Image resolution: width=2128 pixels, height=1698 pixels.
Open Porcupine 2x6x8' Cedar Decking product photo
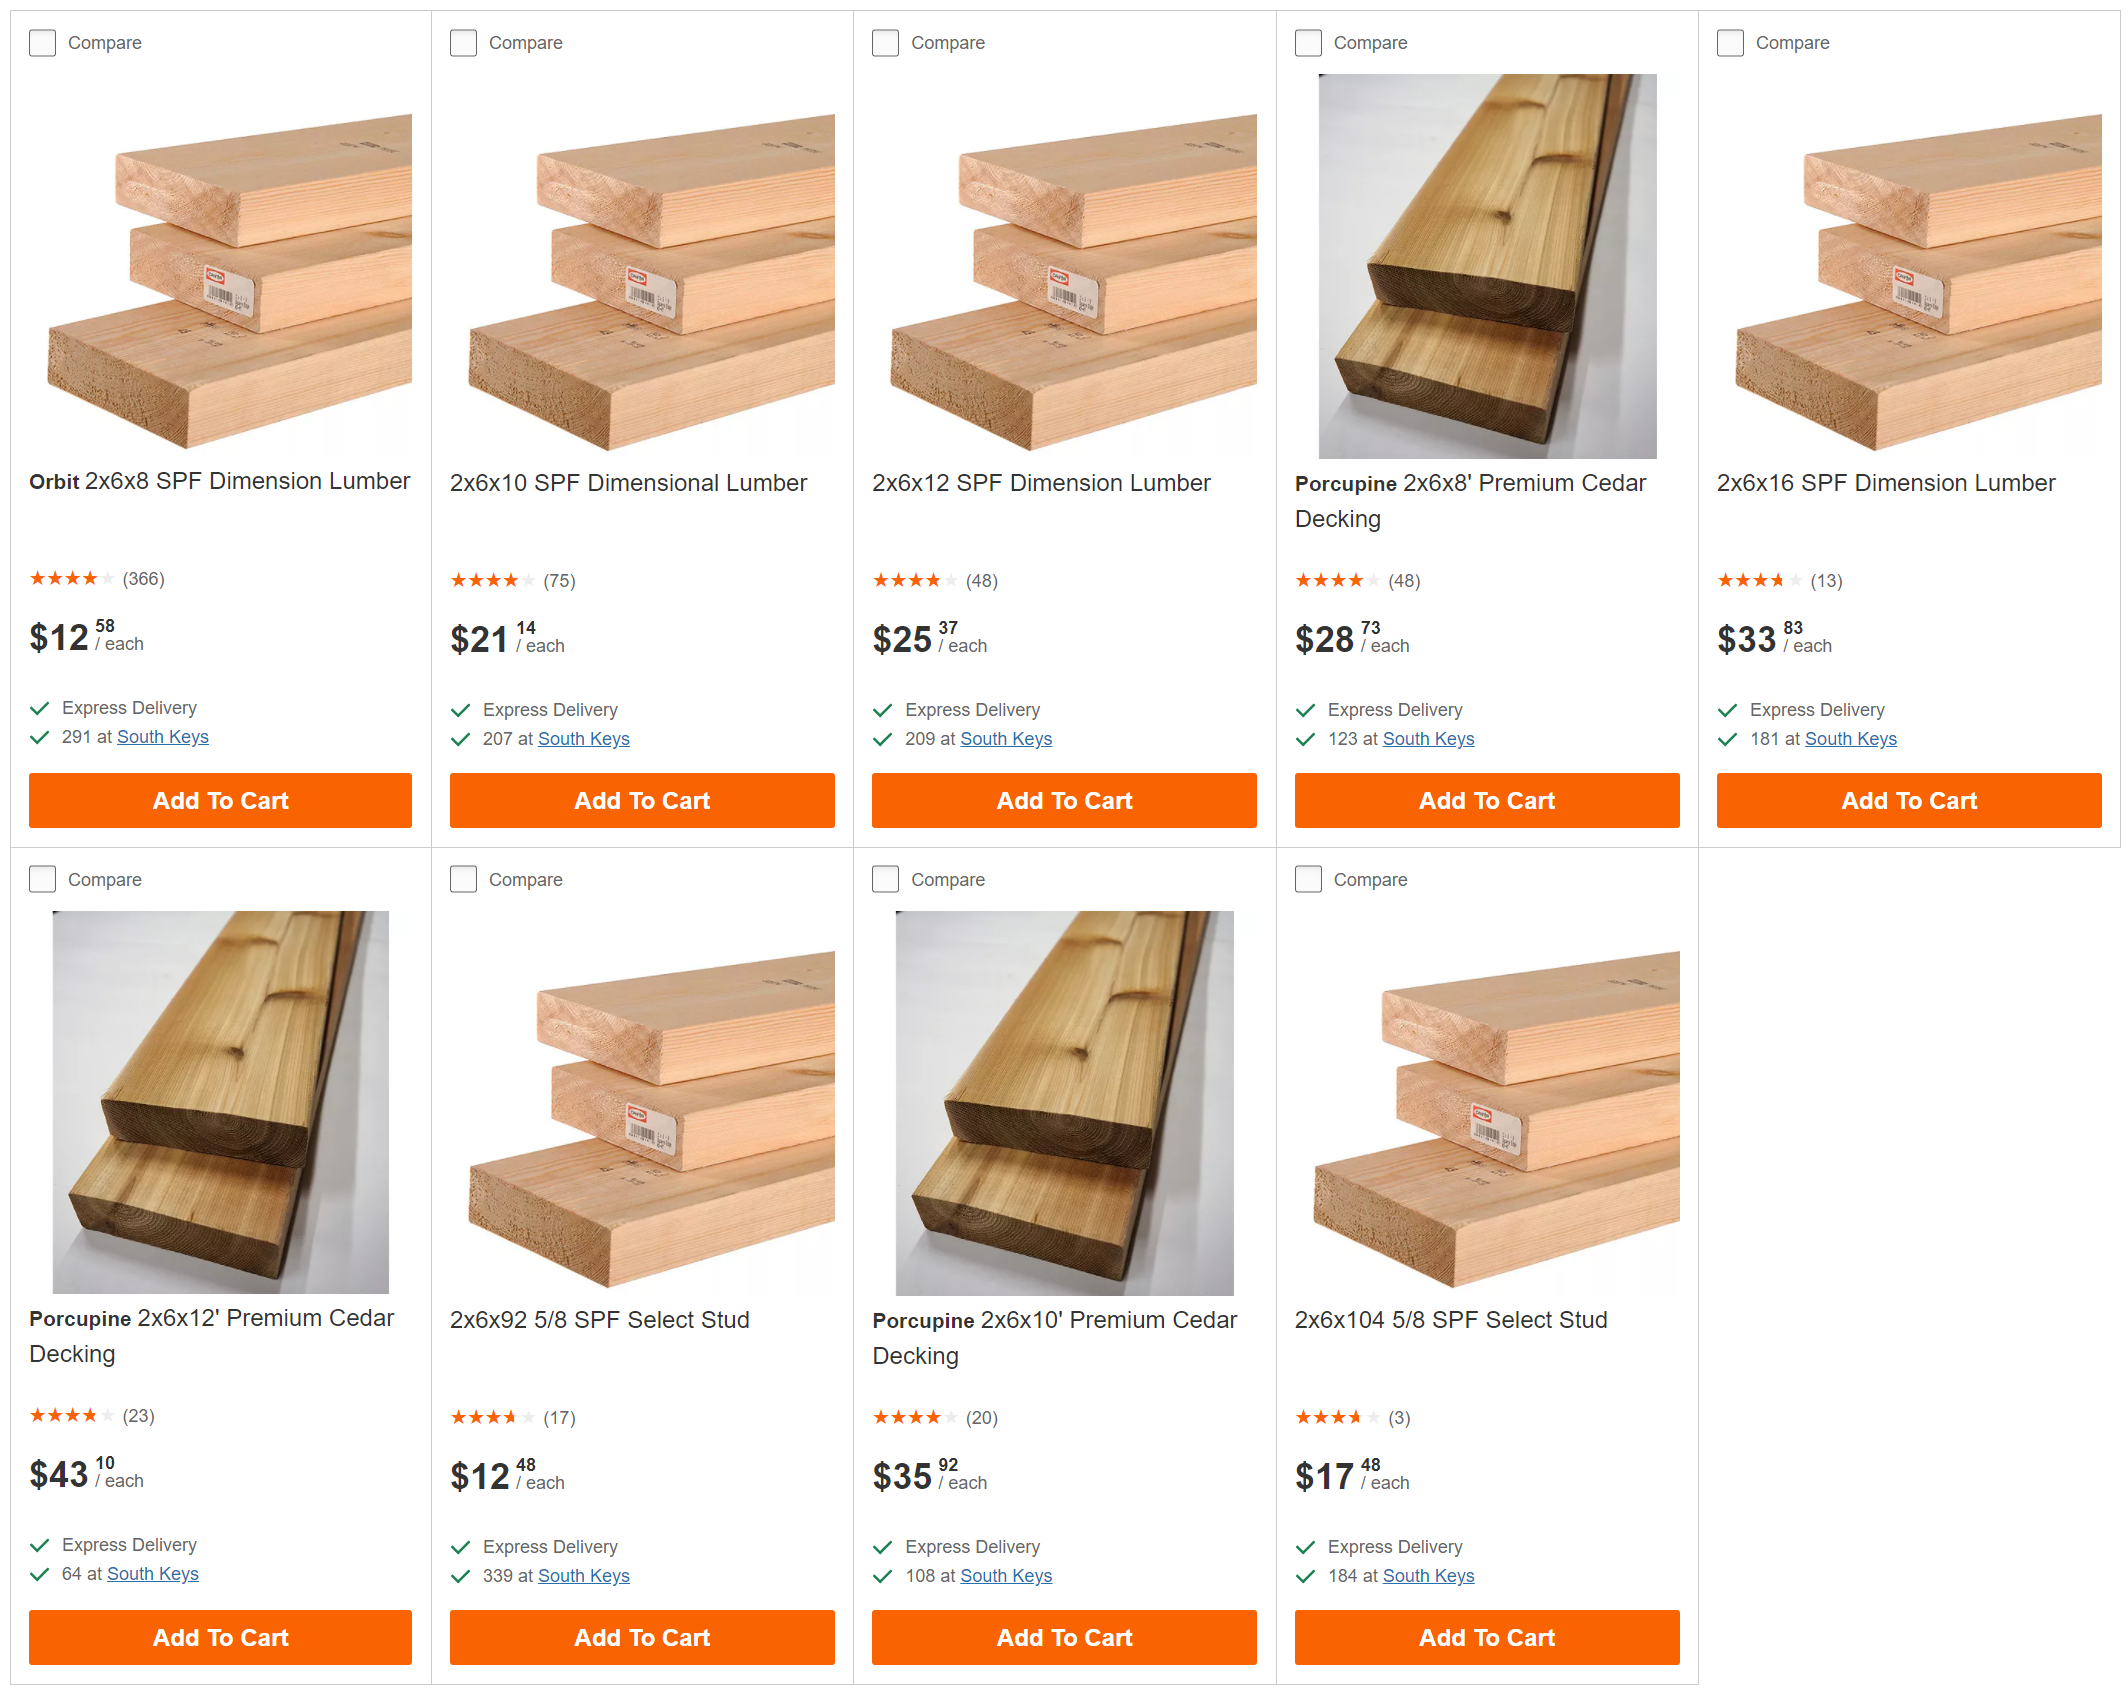click(x=1487, y=266)
